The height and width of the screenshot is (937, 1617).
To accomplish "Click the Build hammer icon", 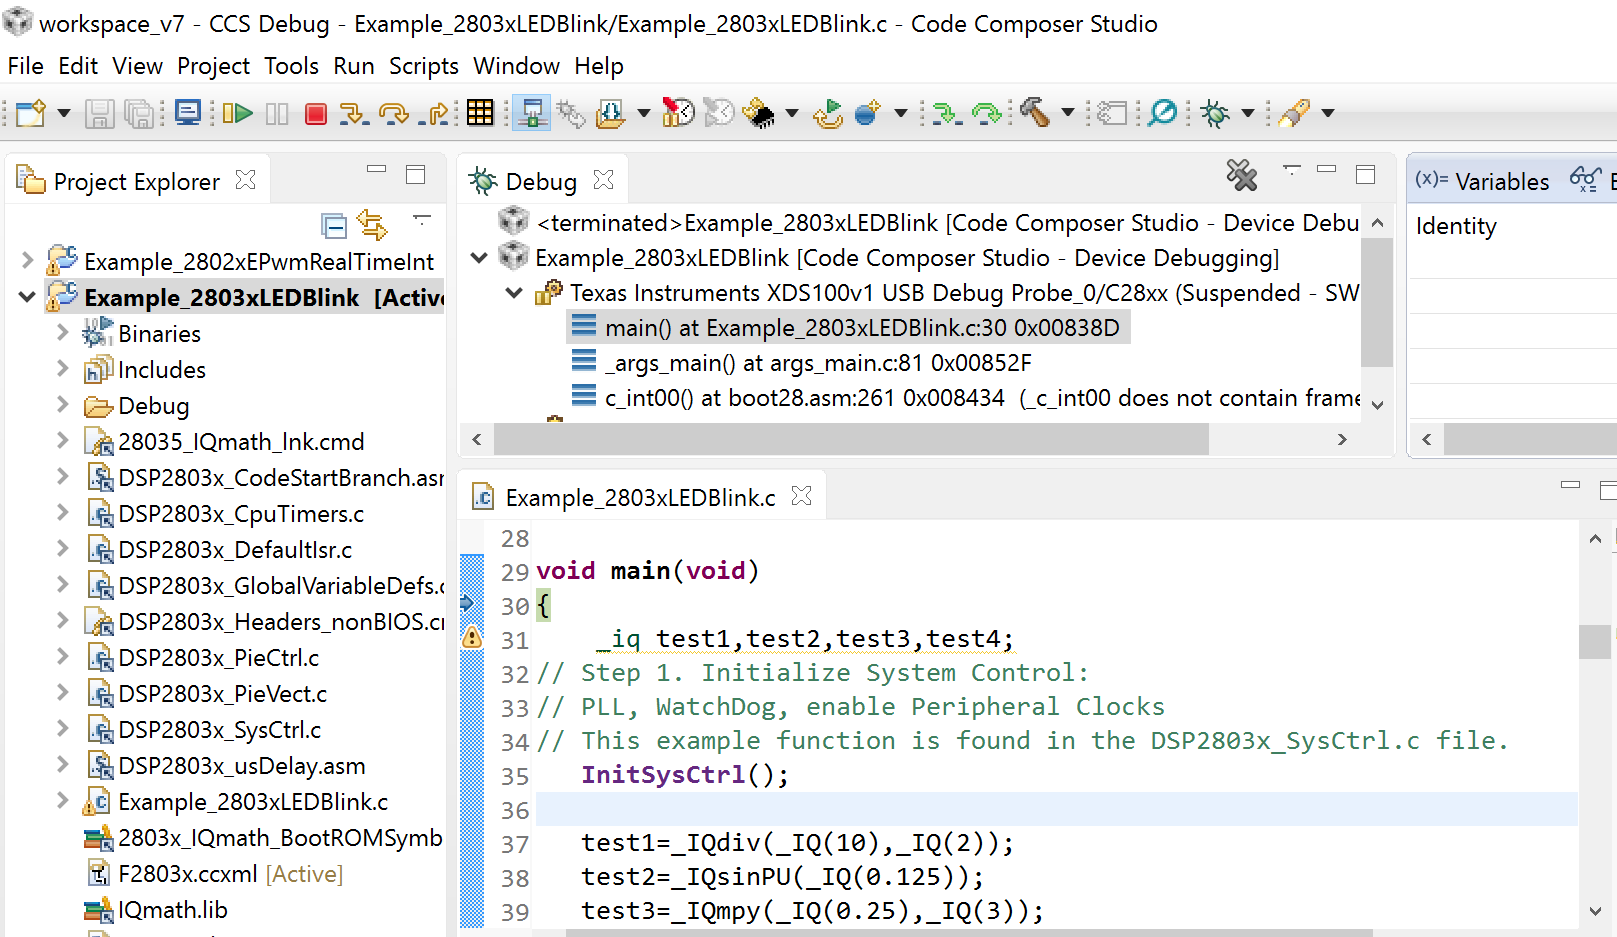I will pyautogui.click(x=1035, y=112).
